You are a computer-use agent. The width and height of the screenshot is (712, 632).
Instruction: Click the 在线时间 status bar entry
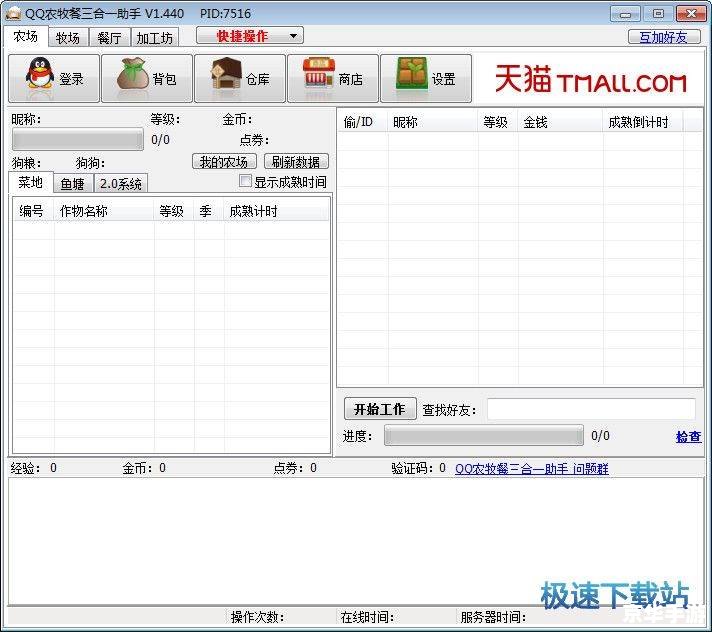367,617
